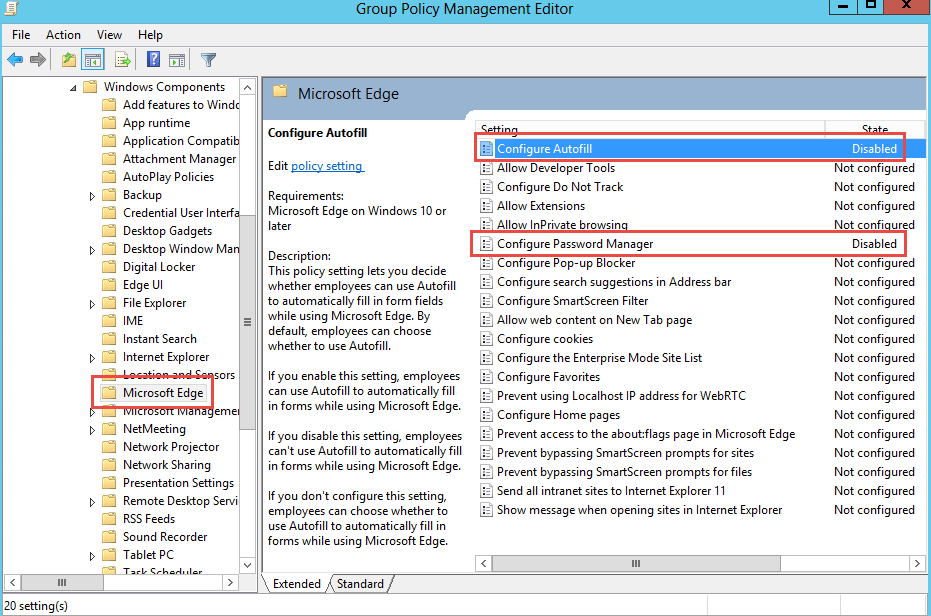The width and height of the screenshot is (931, 616).
Task: Select Allow web content on New Tab page
Action: [x=701, y=320]
